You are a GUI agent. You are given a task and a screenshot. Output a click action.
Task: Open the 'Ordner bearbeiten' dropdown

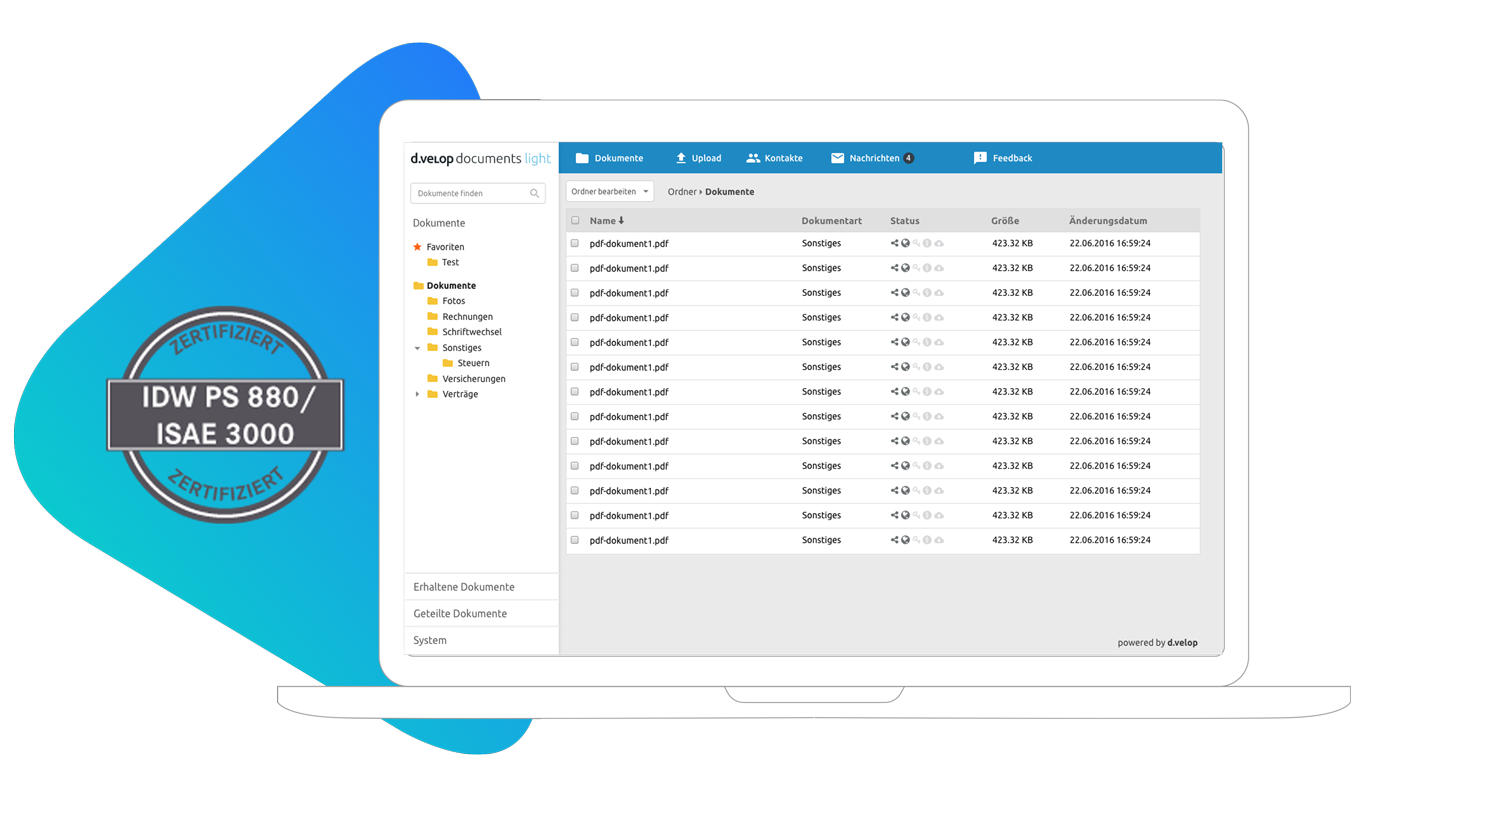click(x=610, y=192)
